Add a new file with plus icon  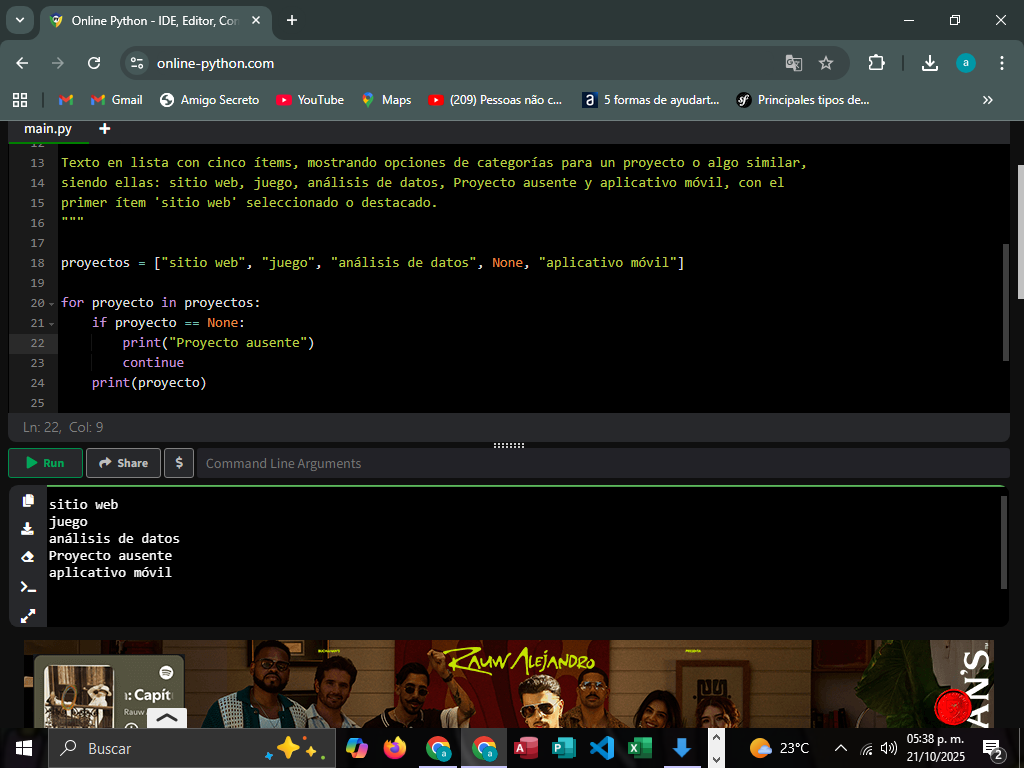click(x=104, y=128)
